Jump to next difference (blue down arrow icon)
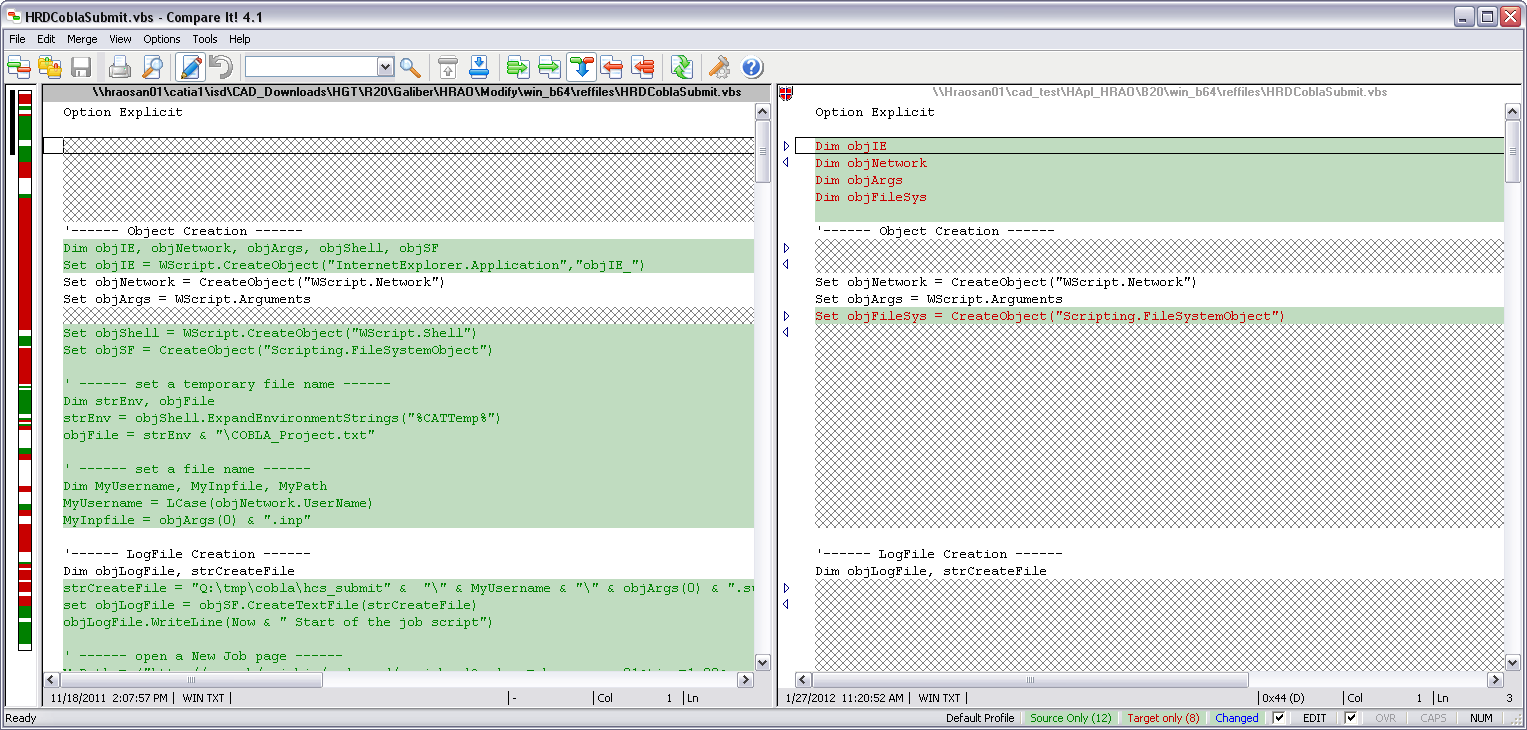Screen dimensions: 1527x730 click(x=479, y=67)
